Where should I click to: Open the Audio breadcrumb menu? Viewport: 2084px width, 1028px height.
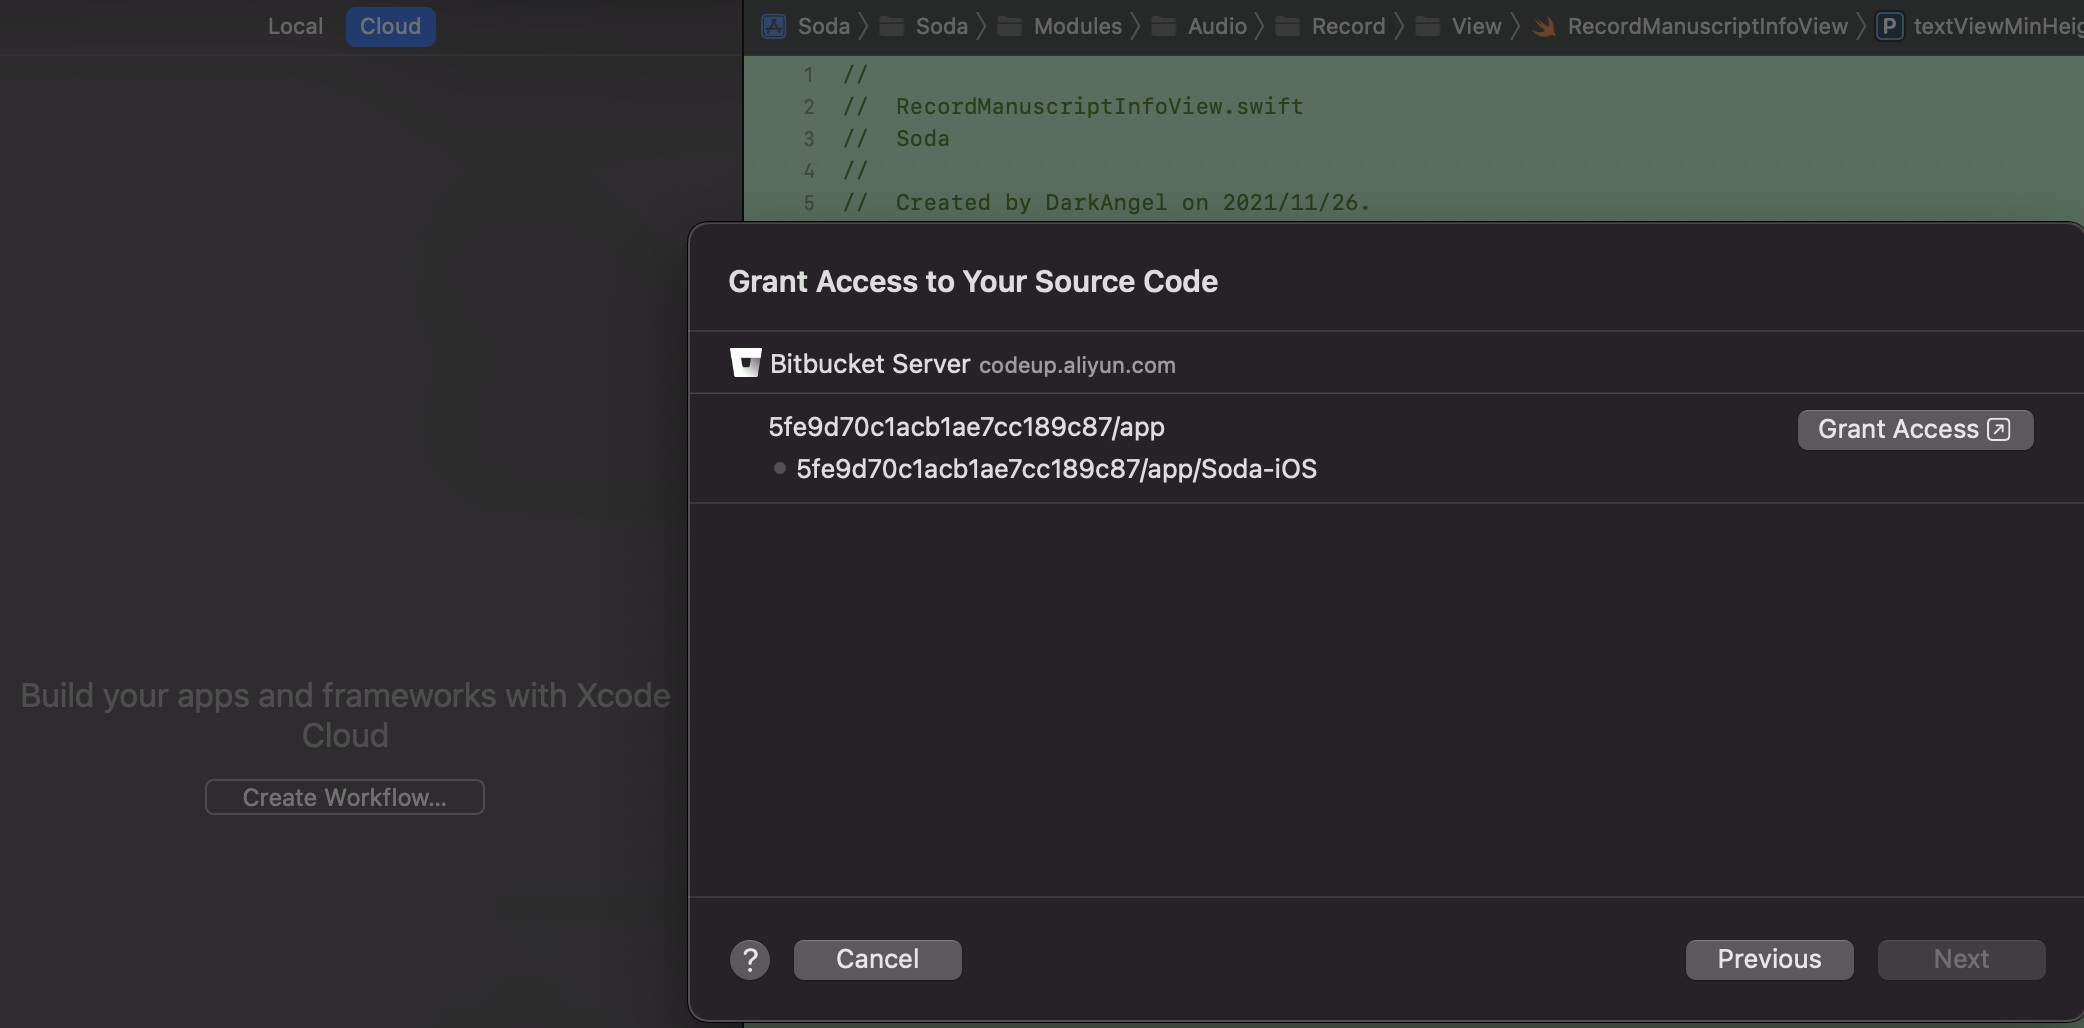point(1216,26)
